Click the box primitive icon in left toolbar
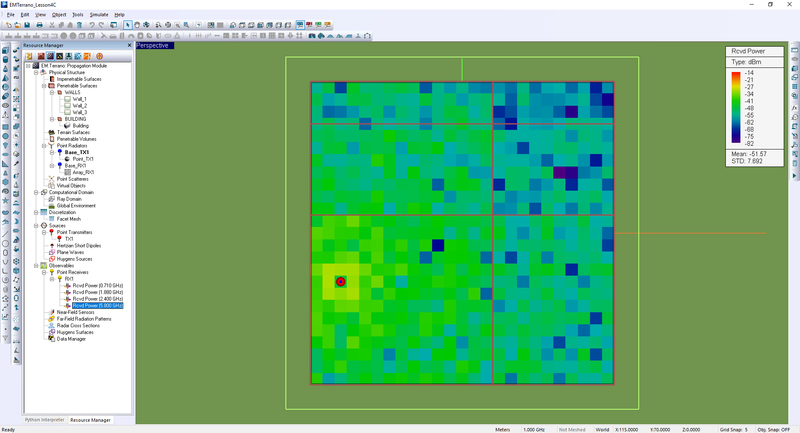 [x=6, y=50]
